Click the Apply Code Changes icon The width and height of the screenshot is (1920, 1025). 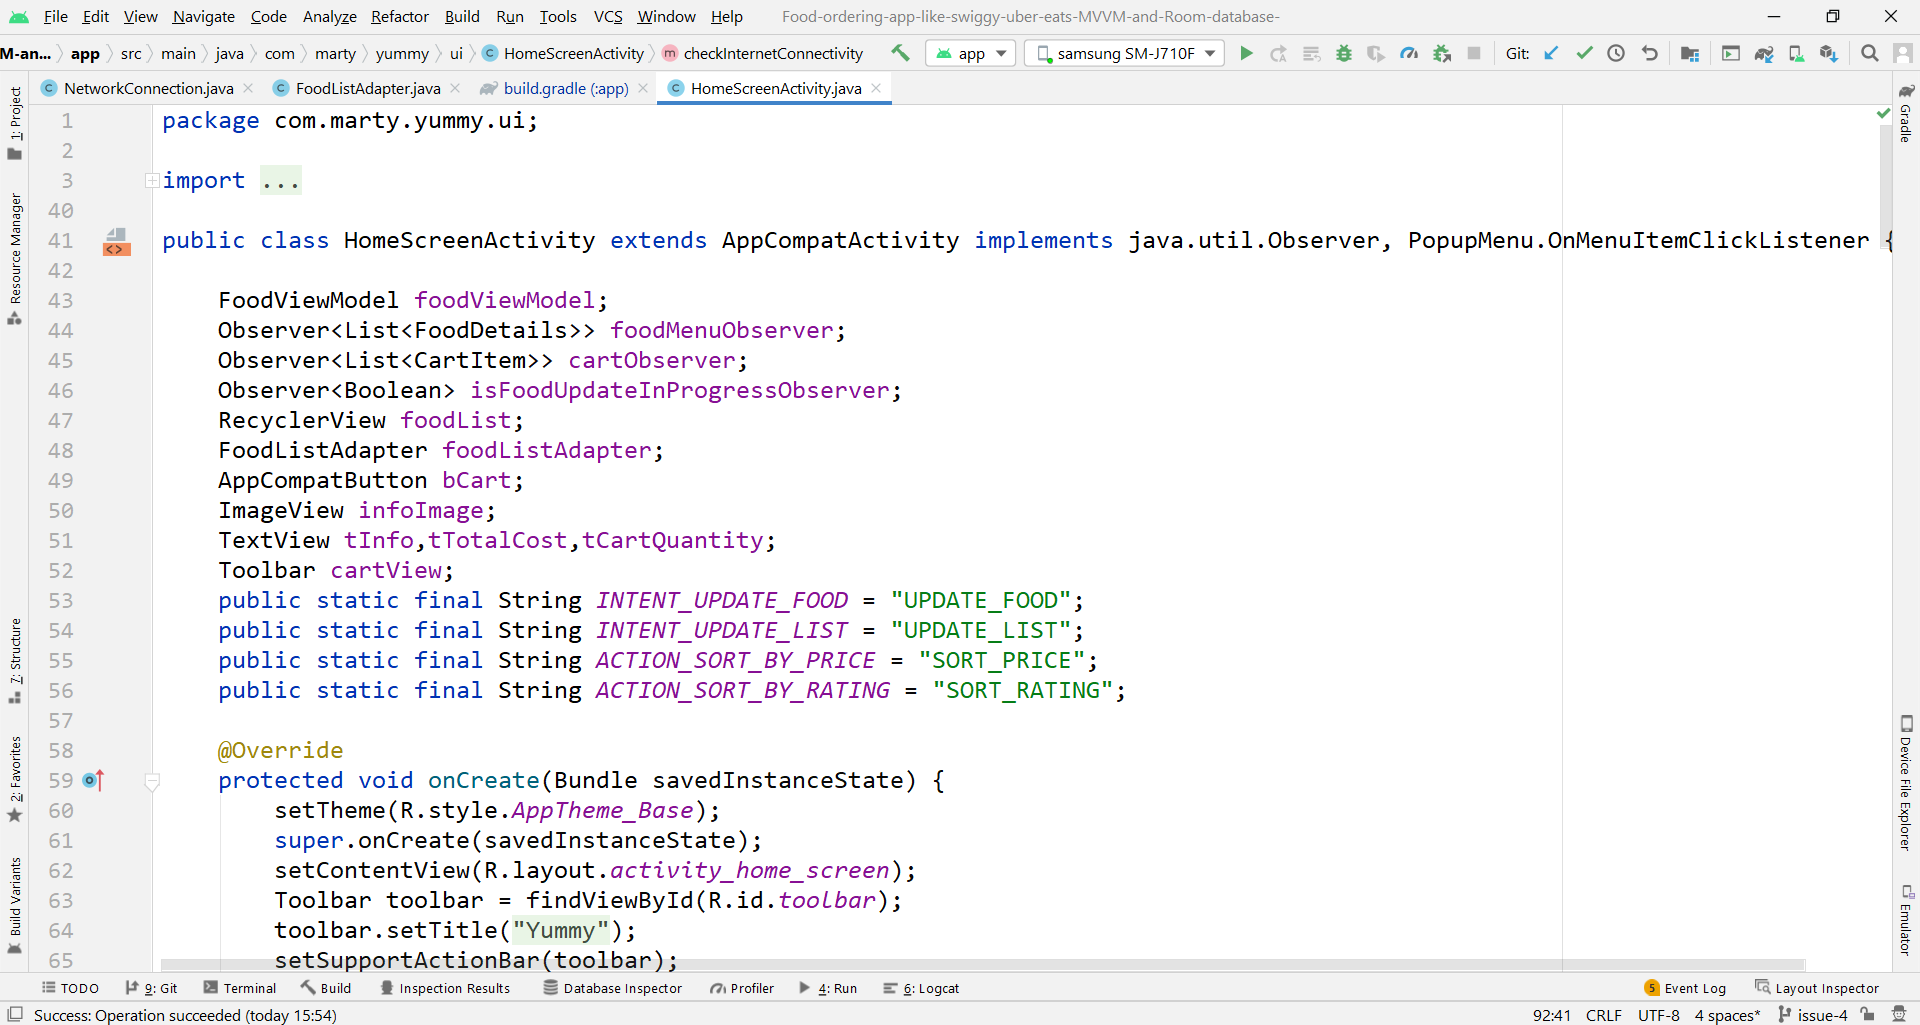[1311, 53]
